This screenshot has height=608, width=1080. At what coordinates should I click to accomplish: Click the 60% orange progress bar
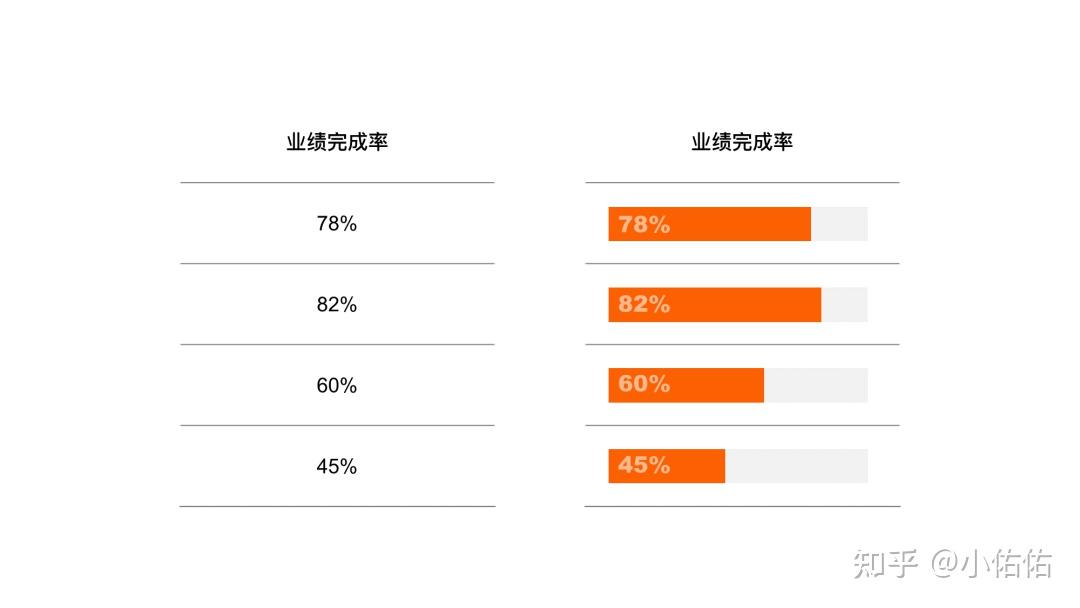[686, 385]
